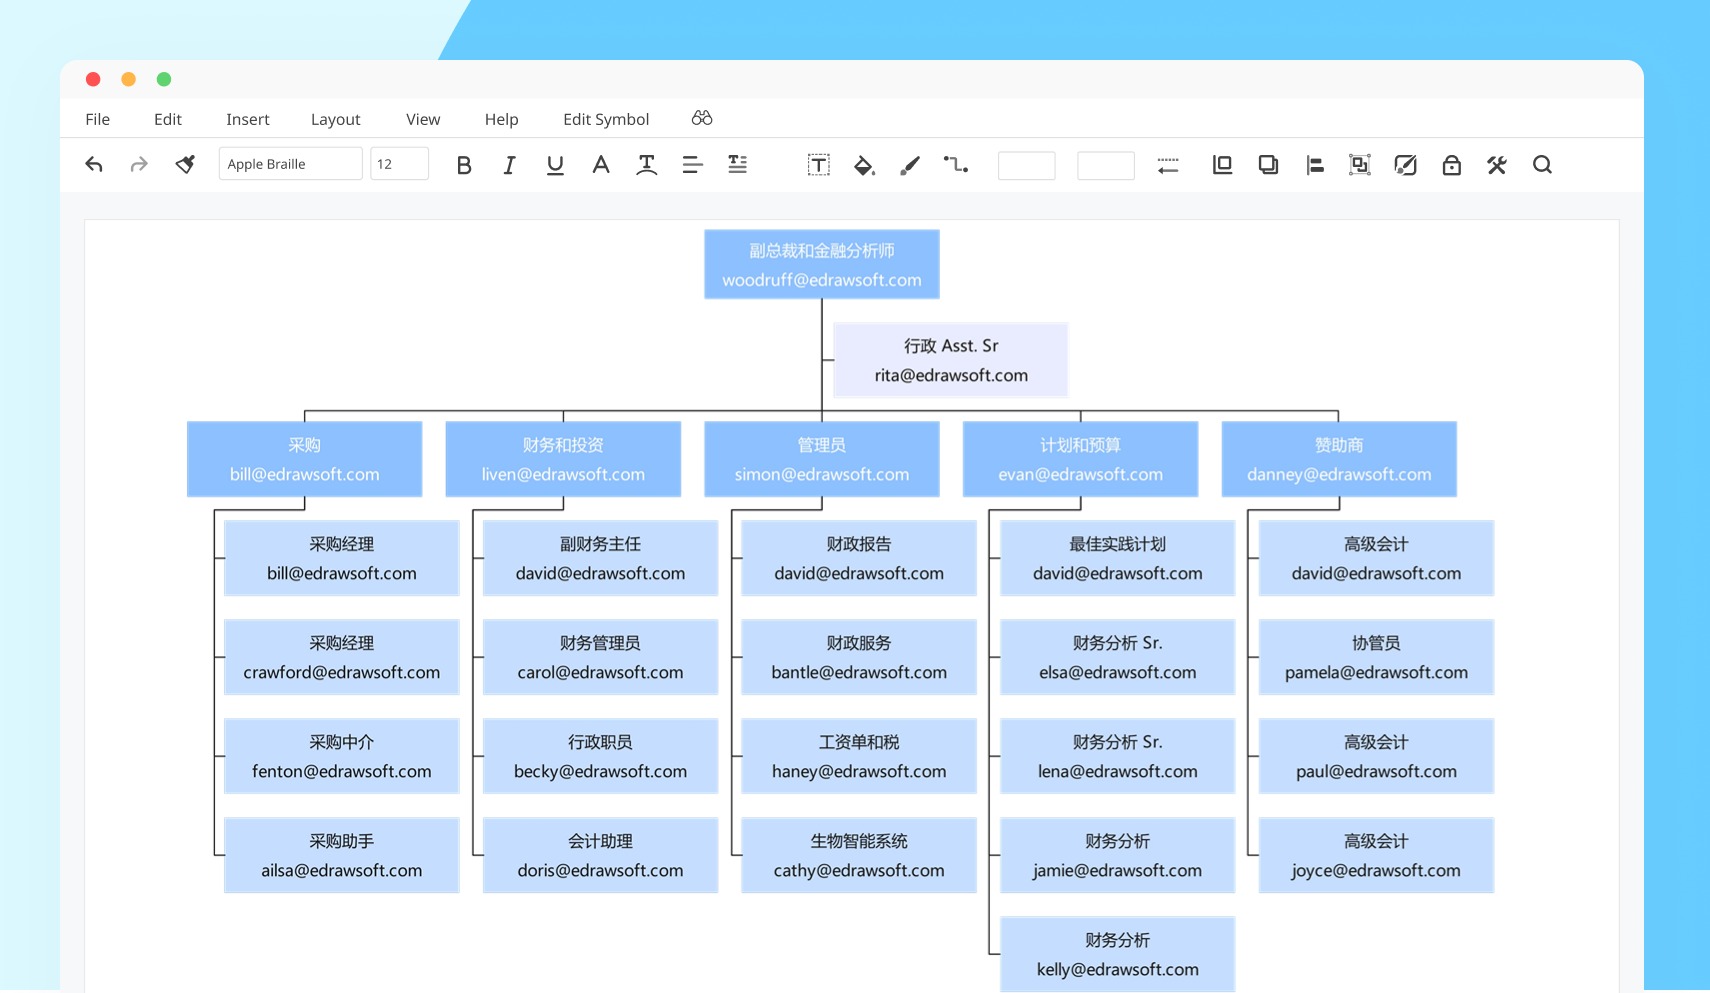The width and height of the screenshot is (1710, 993).
Task: Select the becky@edrawsoft.com box
Action: coord(601,756)
